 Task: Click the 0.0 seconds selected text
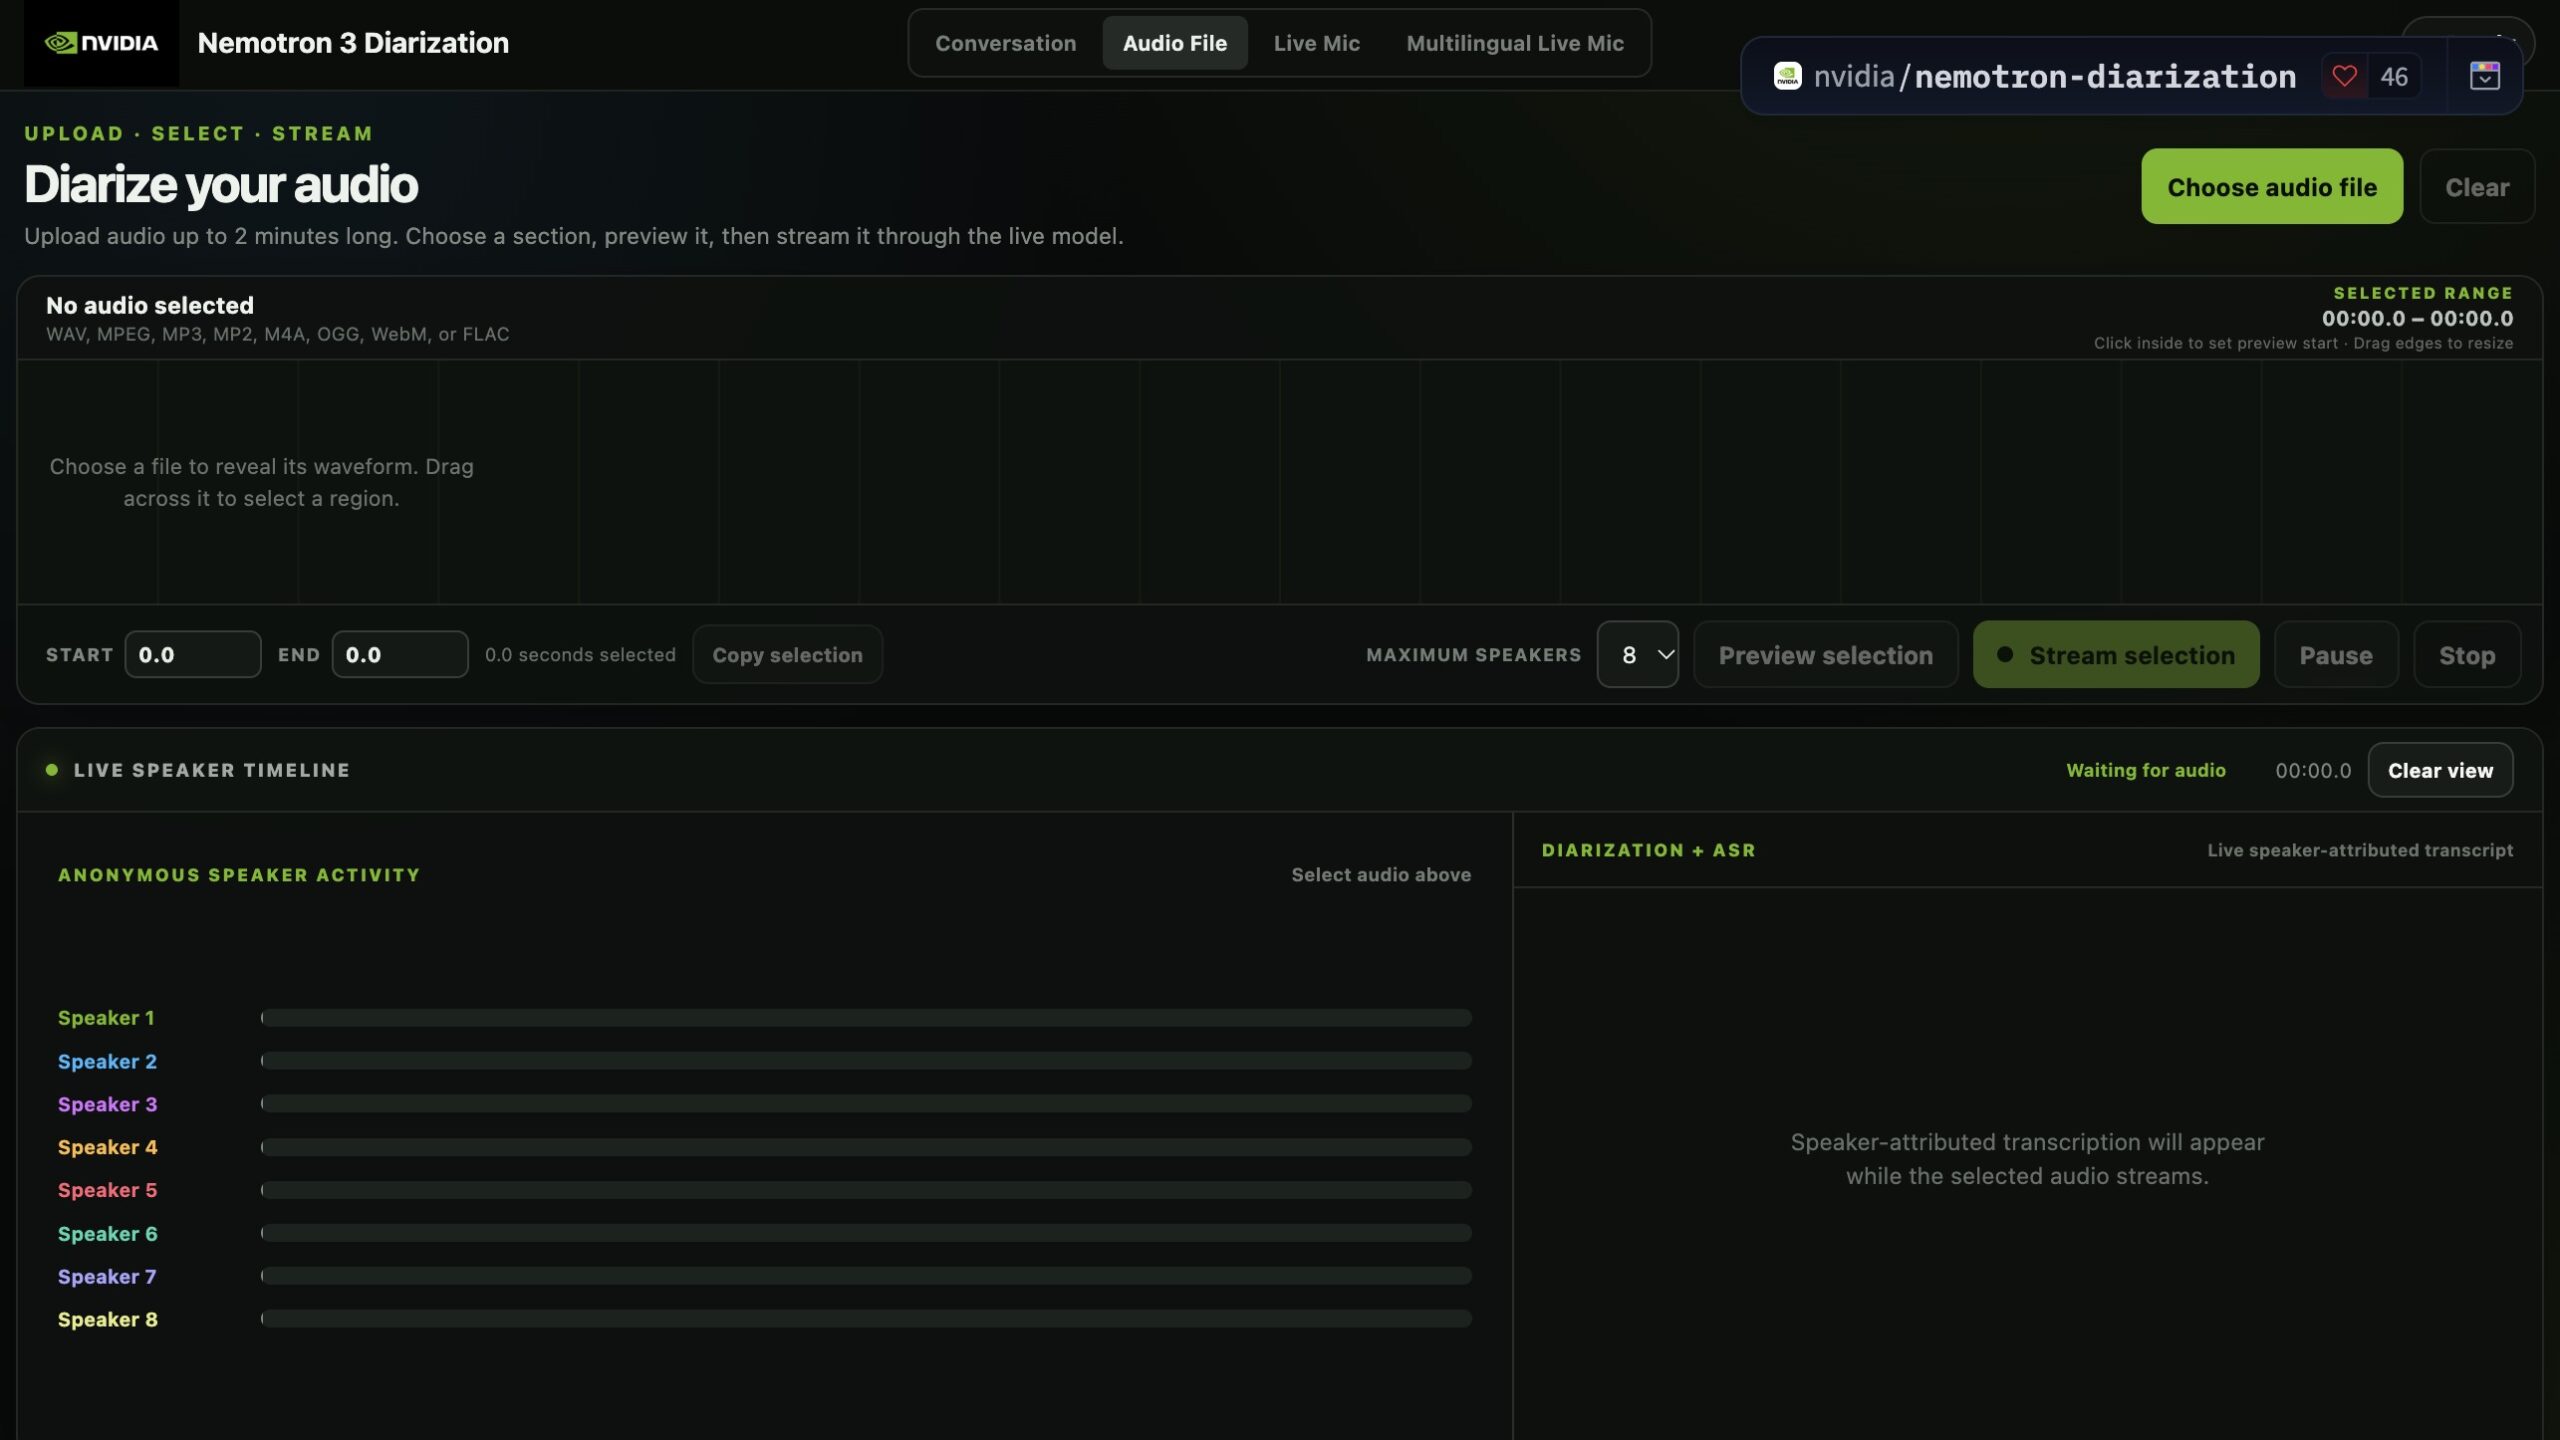pos(580,655)
